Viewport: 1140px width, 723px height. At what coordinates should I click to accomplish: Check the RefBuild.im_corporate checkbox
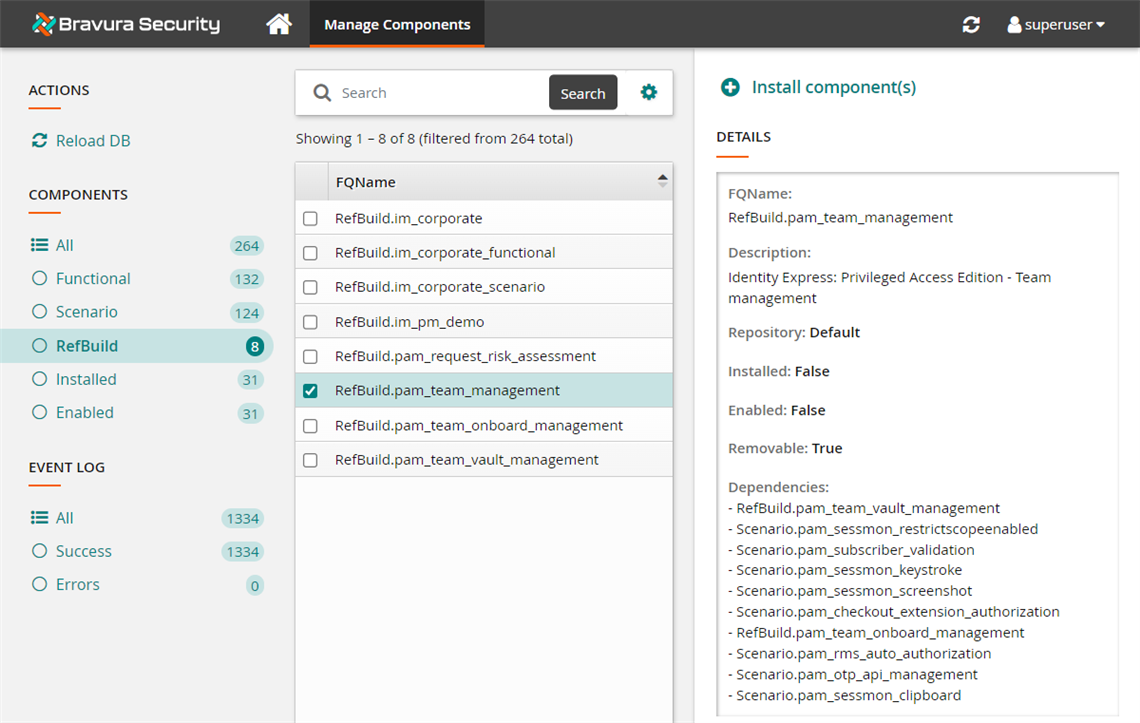point(310,218)
